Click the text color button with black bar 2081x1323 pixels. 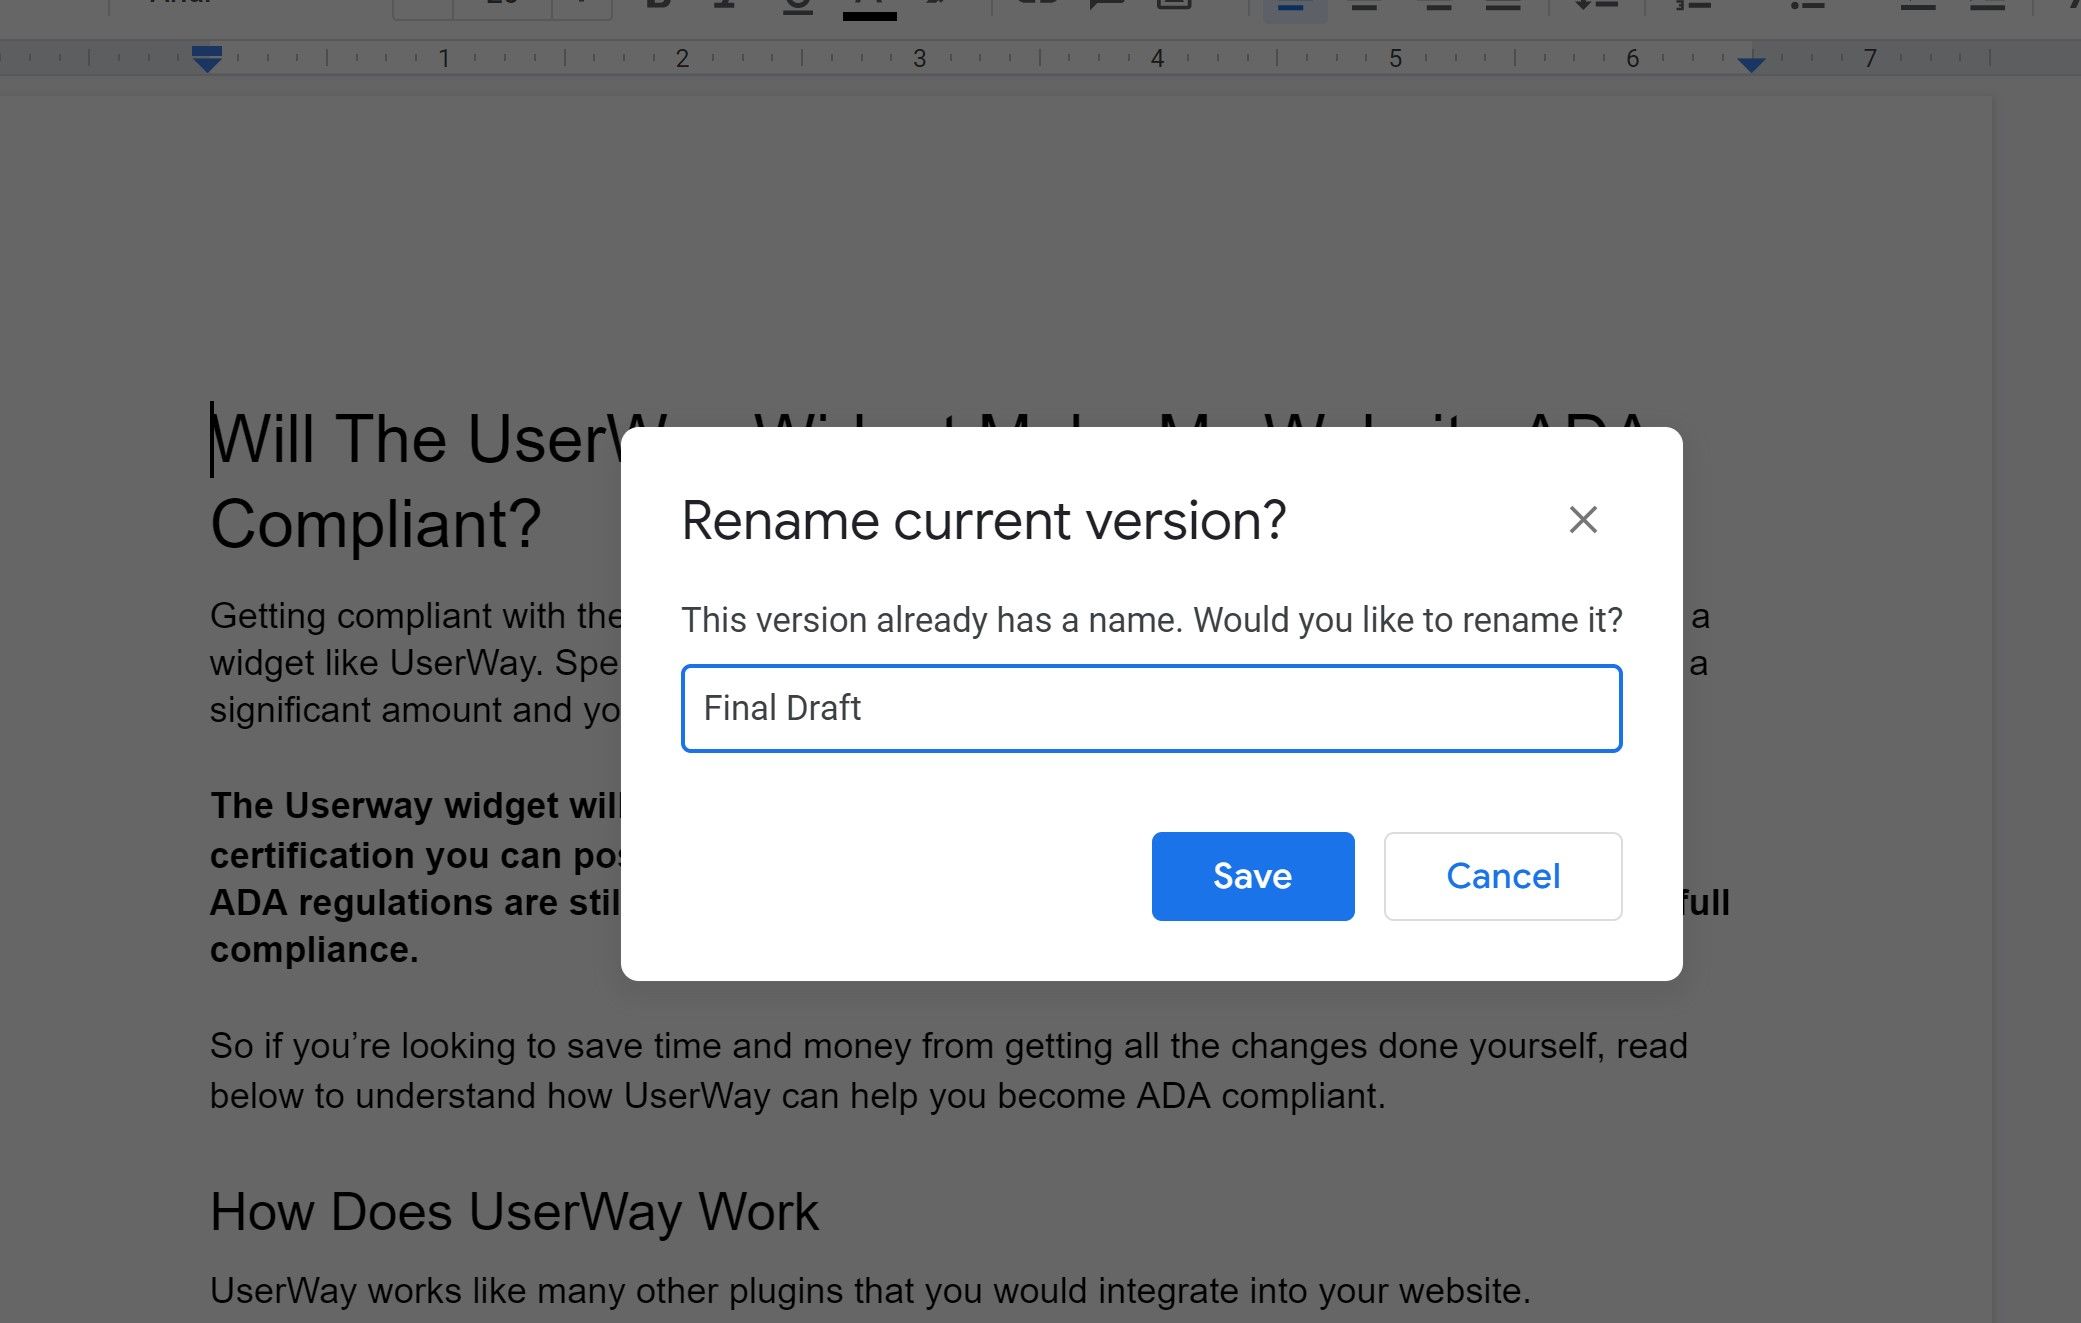pyautogui.click(x=869, y=8)
